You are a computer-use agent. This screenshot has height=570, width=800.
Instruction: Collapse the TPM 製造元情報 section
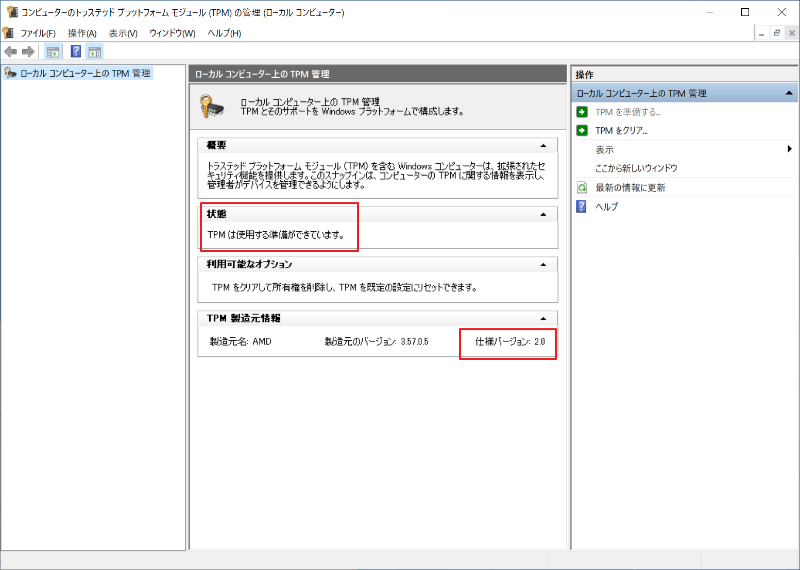pyautogui.click(x=543, y=318)
